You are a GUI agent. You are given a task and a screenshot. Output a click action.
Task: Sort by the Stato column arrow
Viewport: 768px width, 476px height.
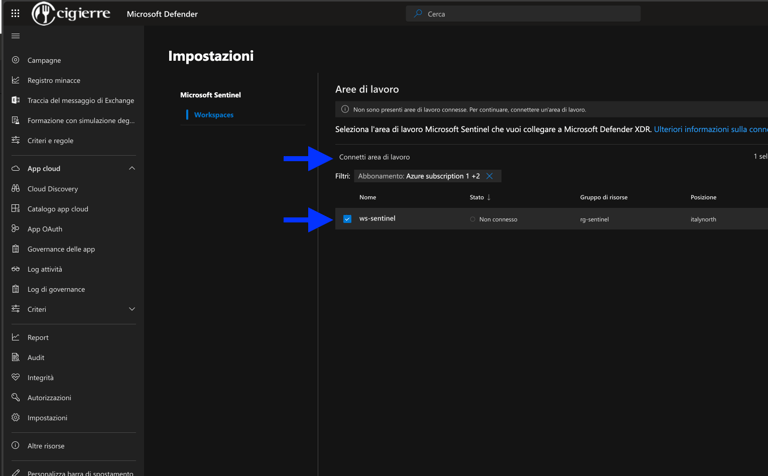point(488,197)
